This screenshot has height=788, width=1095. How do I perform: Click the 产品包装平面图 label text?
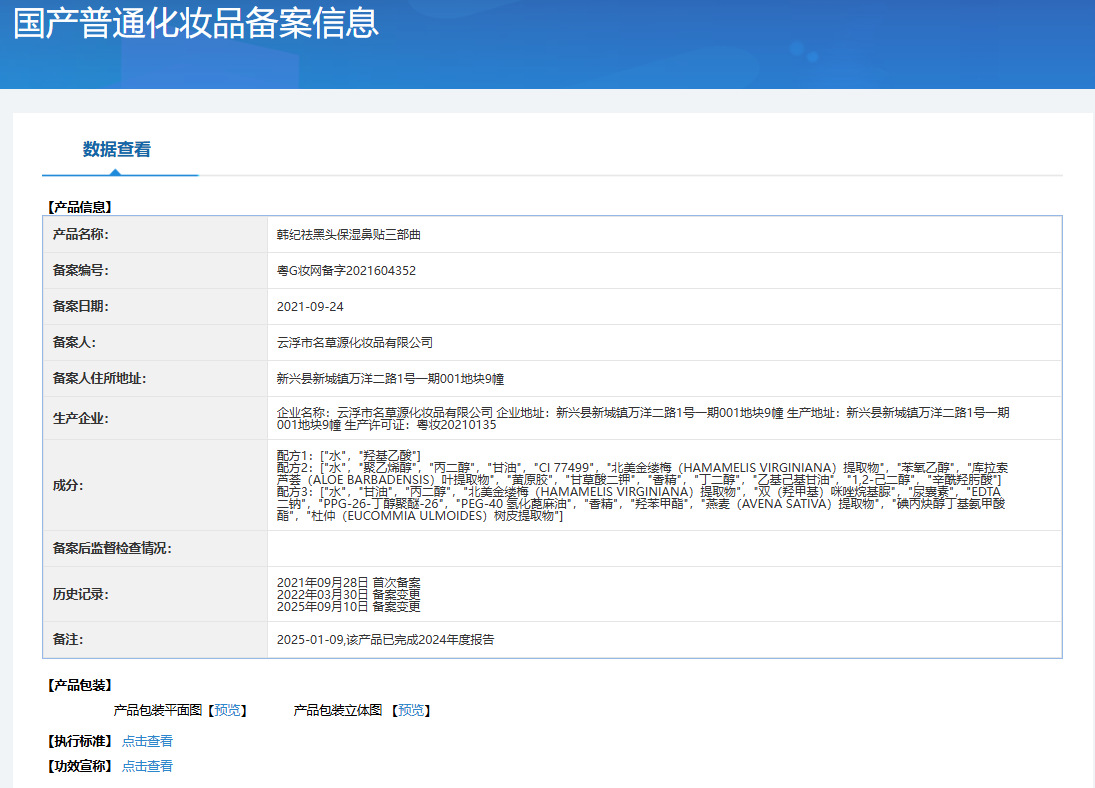pyautogui.click(x=158, y=710)
